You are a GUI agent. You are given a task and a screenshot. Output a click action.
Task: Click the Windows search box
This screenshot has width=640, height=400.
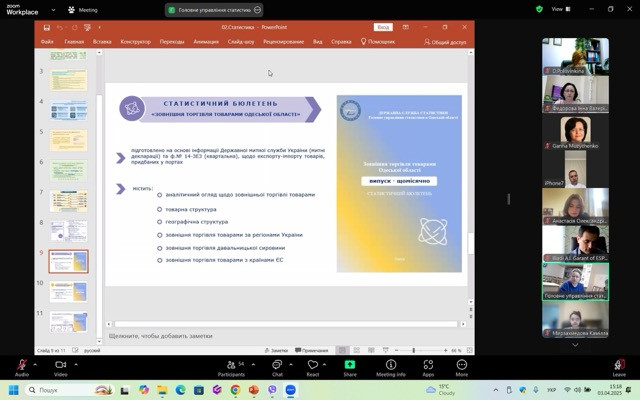click(69, 390)
